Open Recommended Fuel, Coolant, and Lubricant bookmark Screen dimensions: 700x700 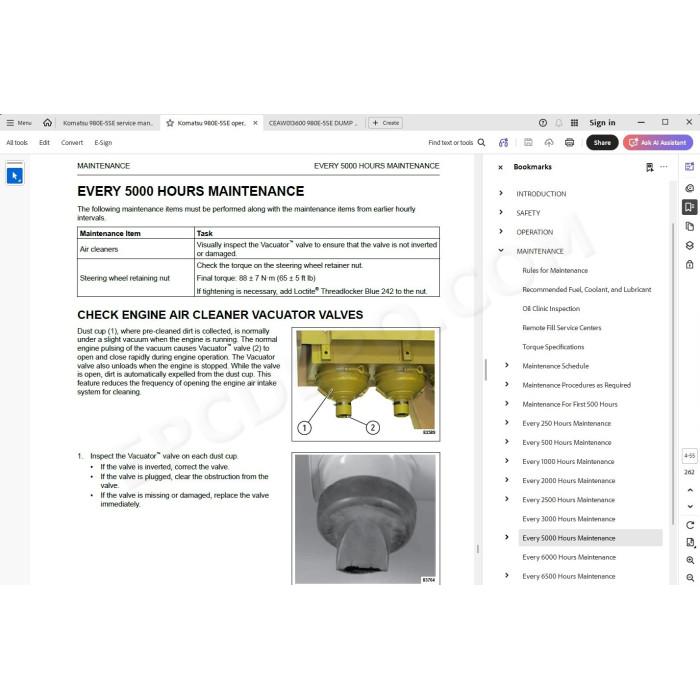(x=587, y=289)
